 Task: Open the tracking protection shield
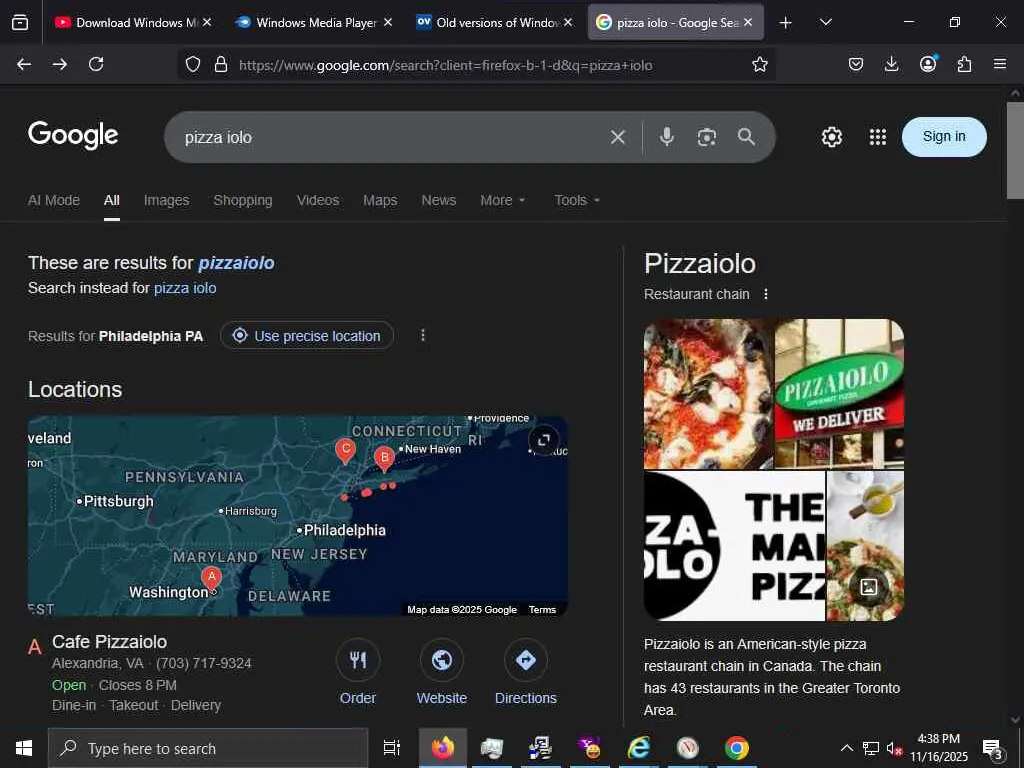[x=193, y=65]
